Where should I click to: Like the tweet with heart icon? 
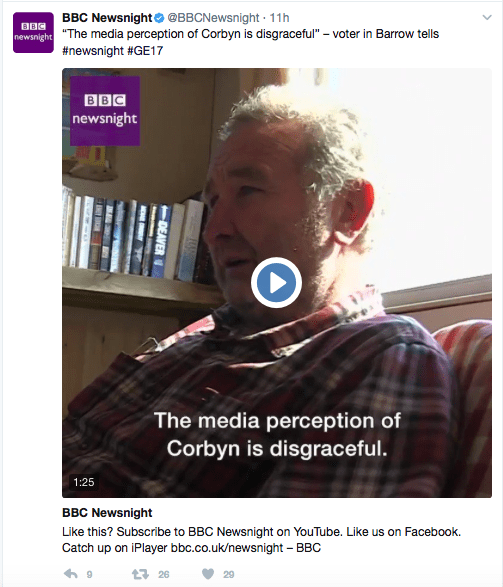(208, 574)
